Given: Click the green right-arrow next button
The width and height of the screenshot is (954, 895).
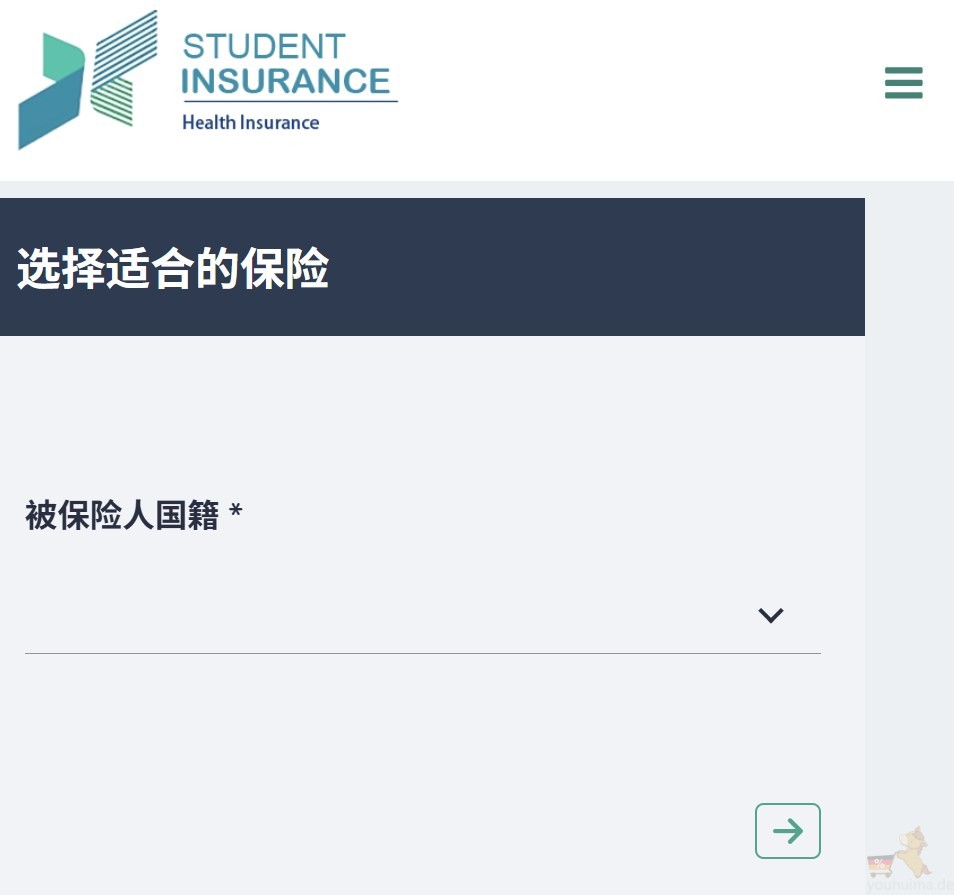Looking at the screenshot, I should click(x=787, y=830).
